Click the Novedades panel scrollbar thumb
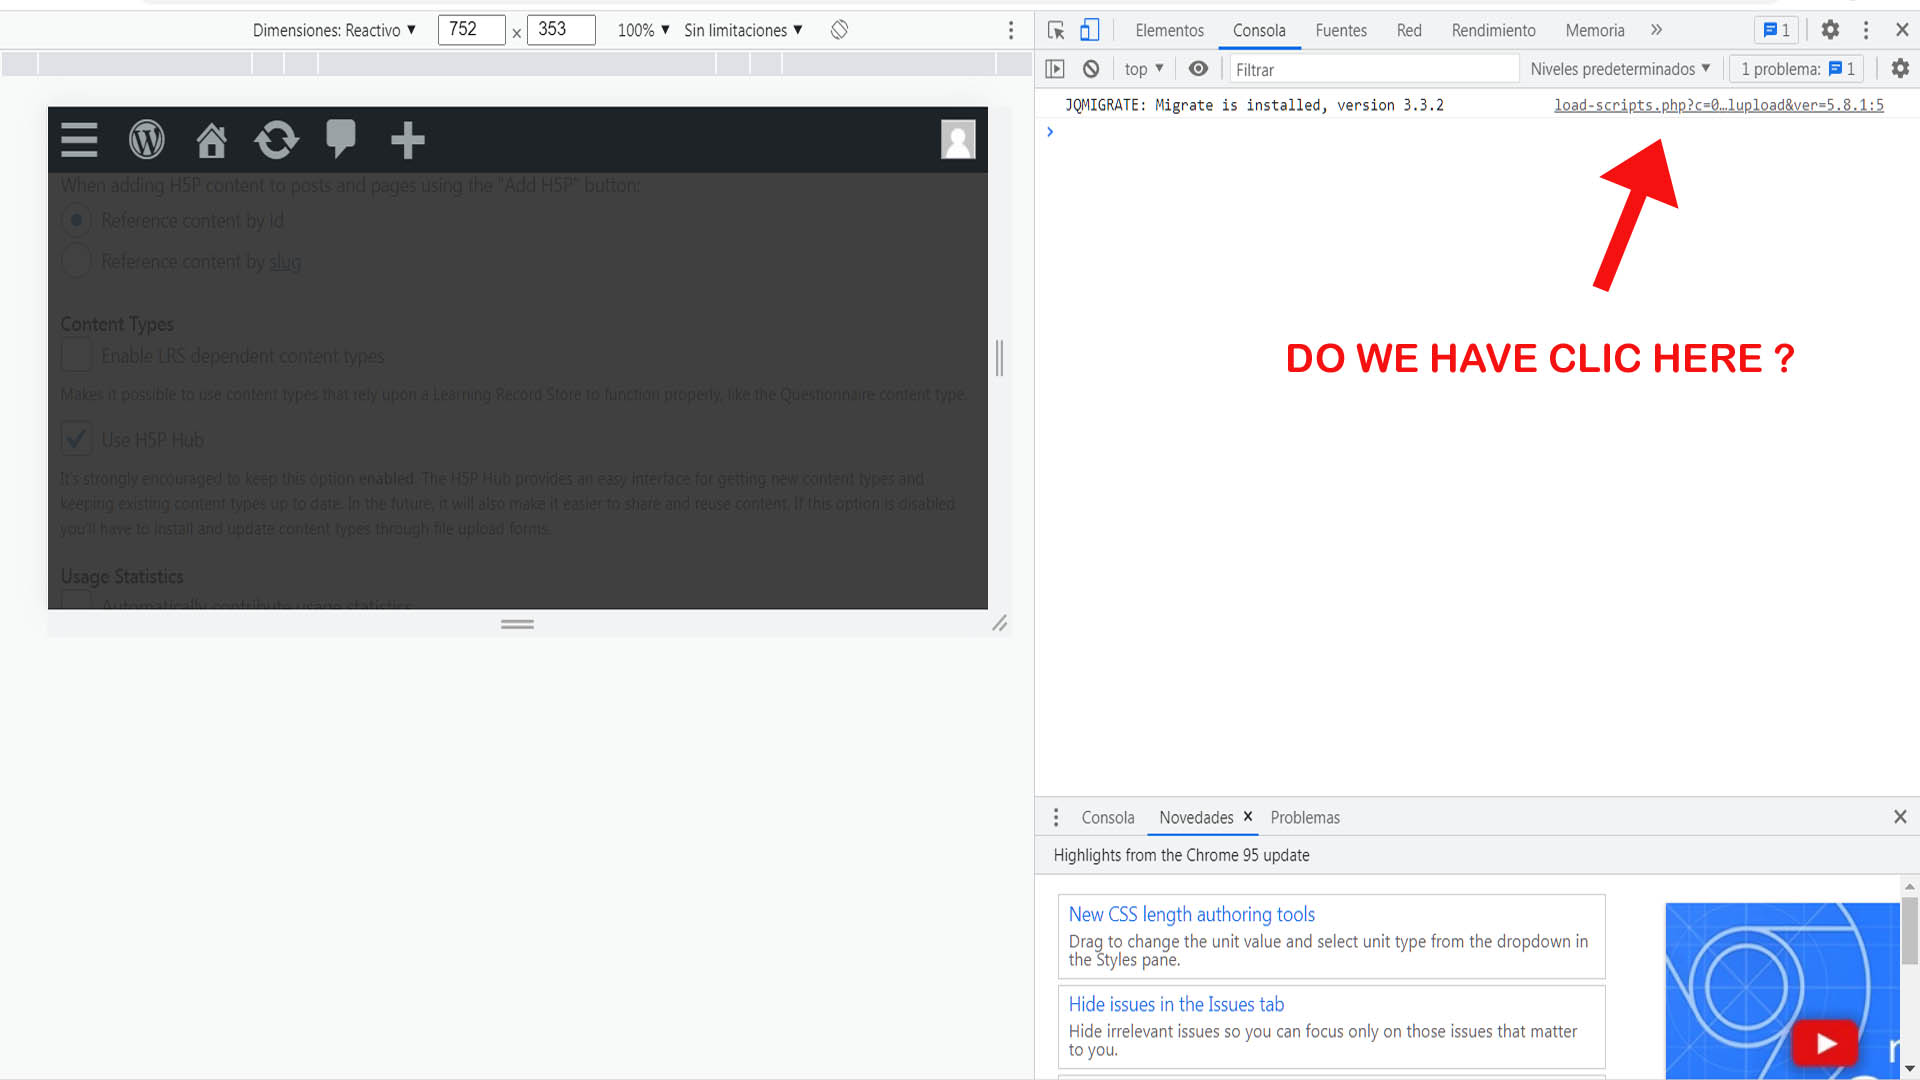The width and height of the screenshot is (1920, 1080). pos(1910,930)
